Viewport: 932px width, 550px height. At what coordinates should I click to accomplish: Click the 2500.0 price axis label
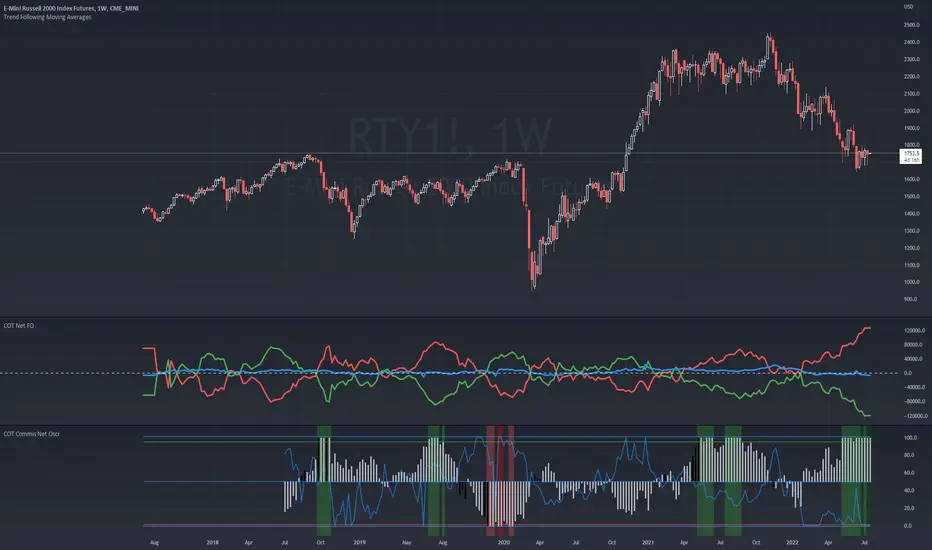911,25
